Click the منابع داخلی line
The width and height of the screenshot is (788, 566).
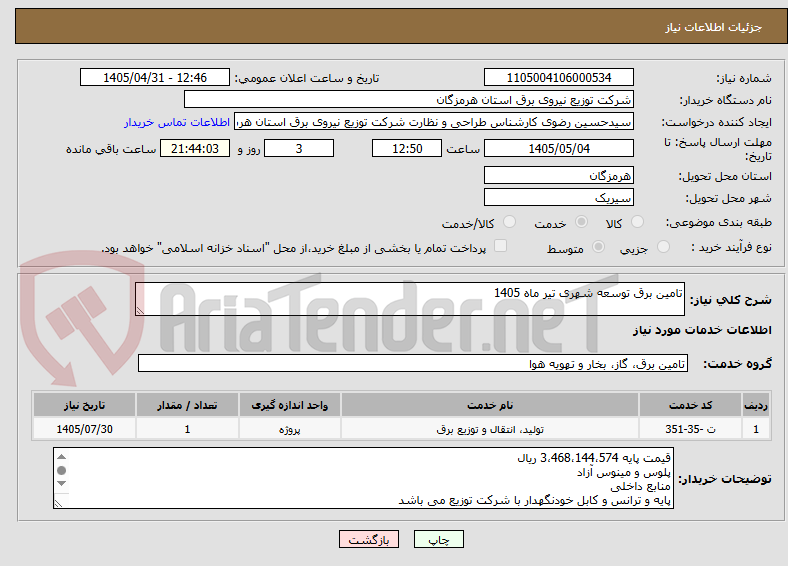(x=640, y=487)
